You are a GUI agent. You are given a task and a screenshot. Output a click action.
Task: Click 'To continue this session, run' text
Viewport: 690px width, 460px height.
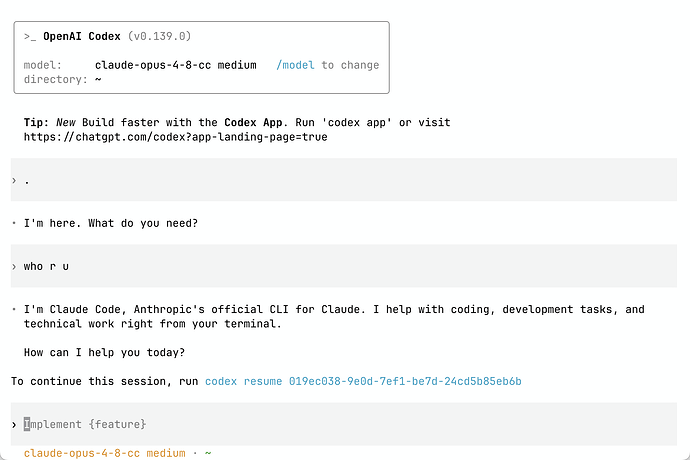(x=105, y=381)
